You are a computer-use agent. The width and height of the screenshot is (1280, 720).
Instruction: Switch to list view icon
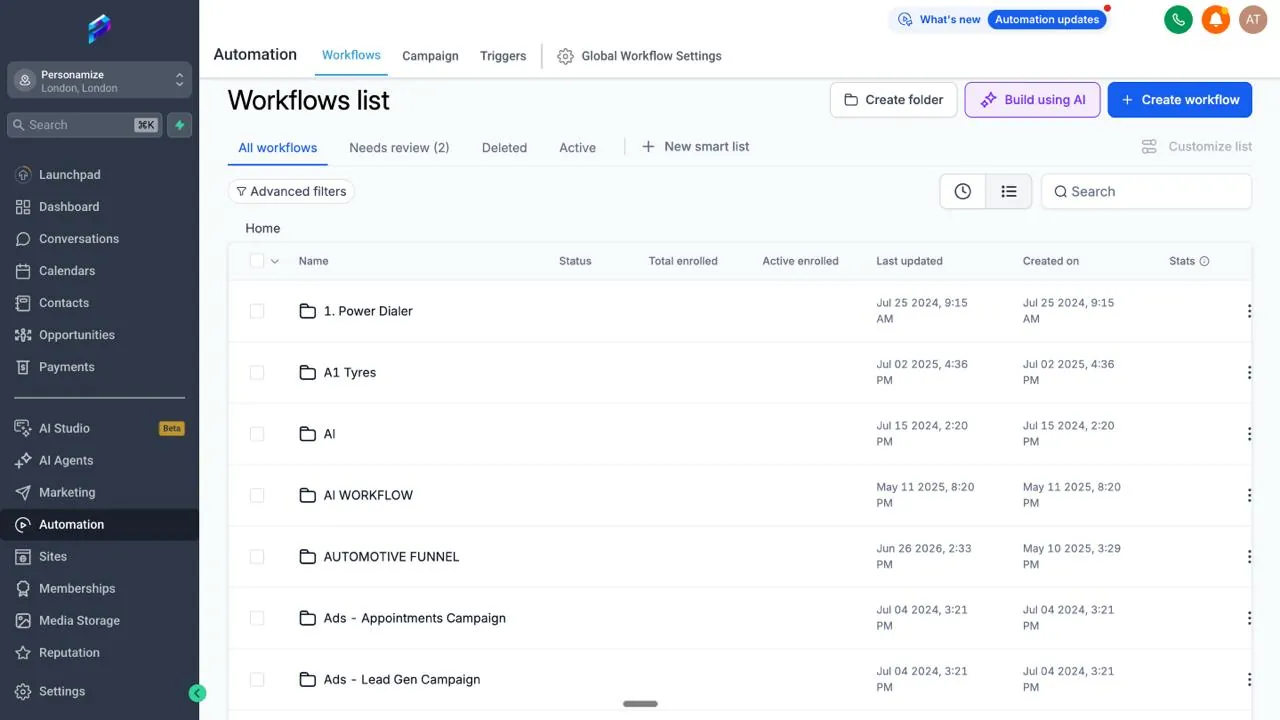tap(1008, 191)
